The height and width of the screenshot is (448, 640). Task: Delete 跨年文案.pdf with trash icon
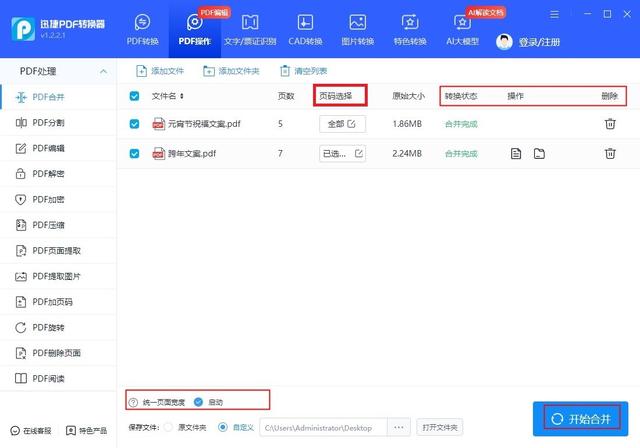click(610, 153)
